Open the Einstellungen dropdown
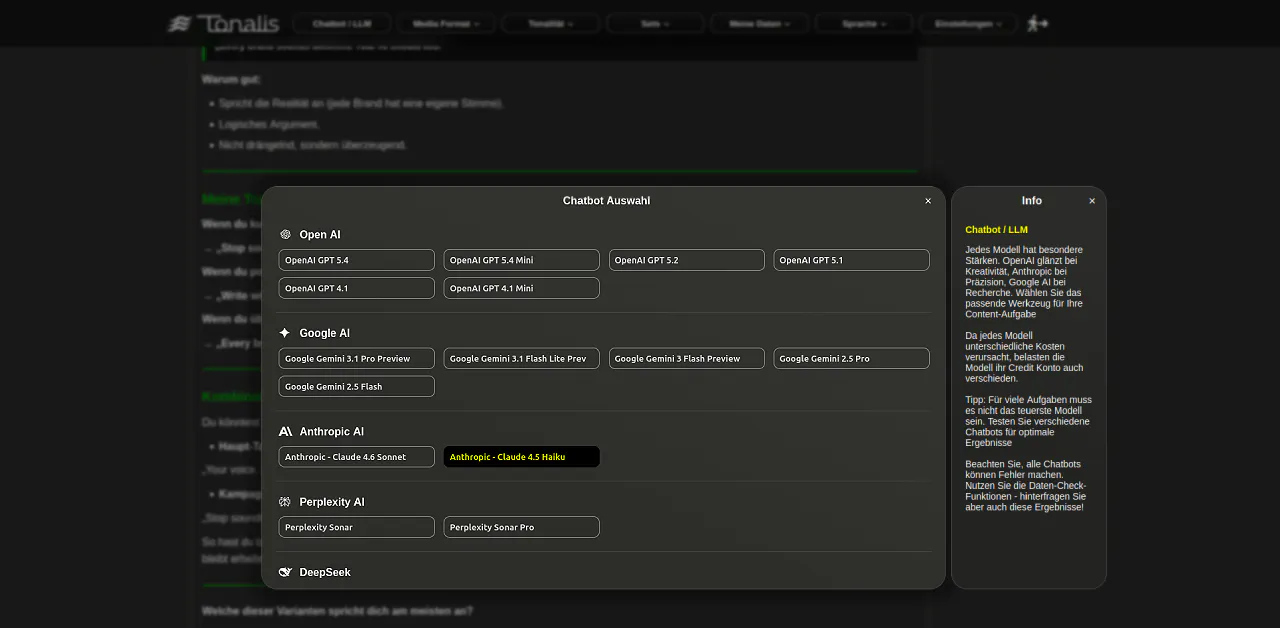The image size is (1280, 628). [968, 24]
